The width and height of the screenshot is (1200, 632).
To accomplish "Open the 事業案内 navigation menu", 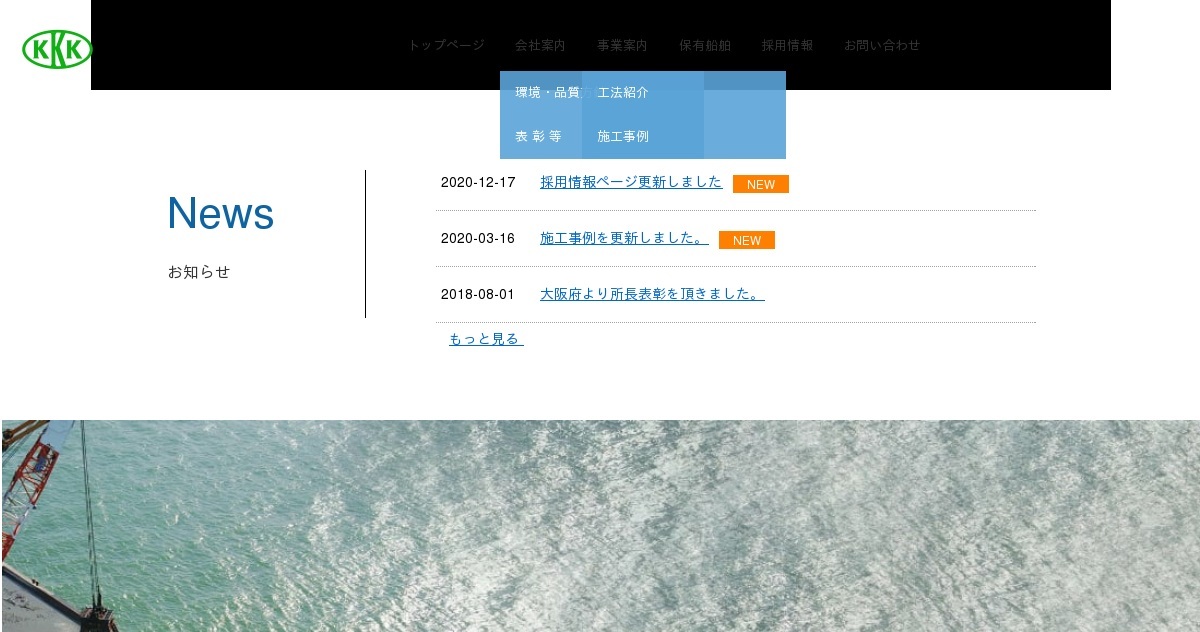I will 621,45.
